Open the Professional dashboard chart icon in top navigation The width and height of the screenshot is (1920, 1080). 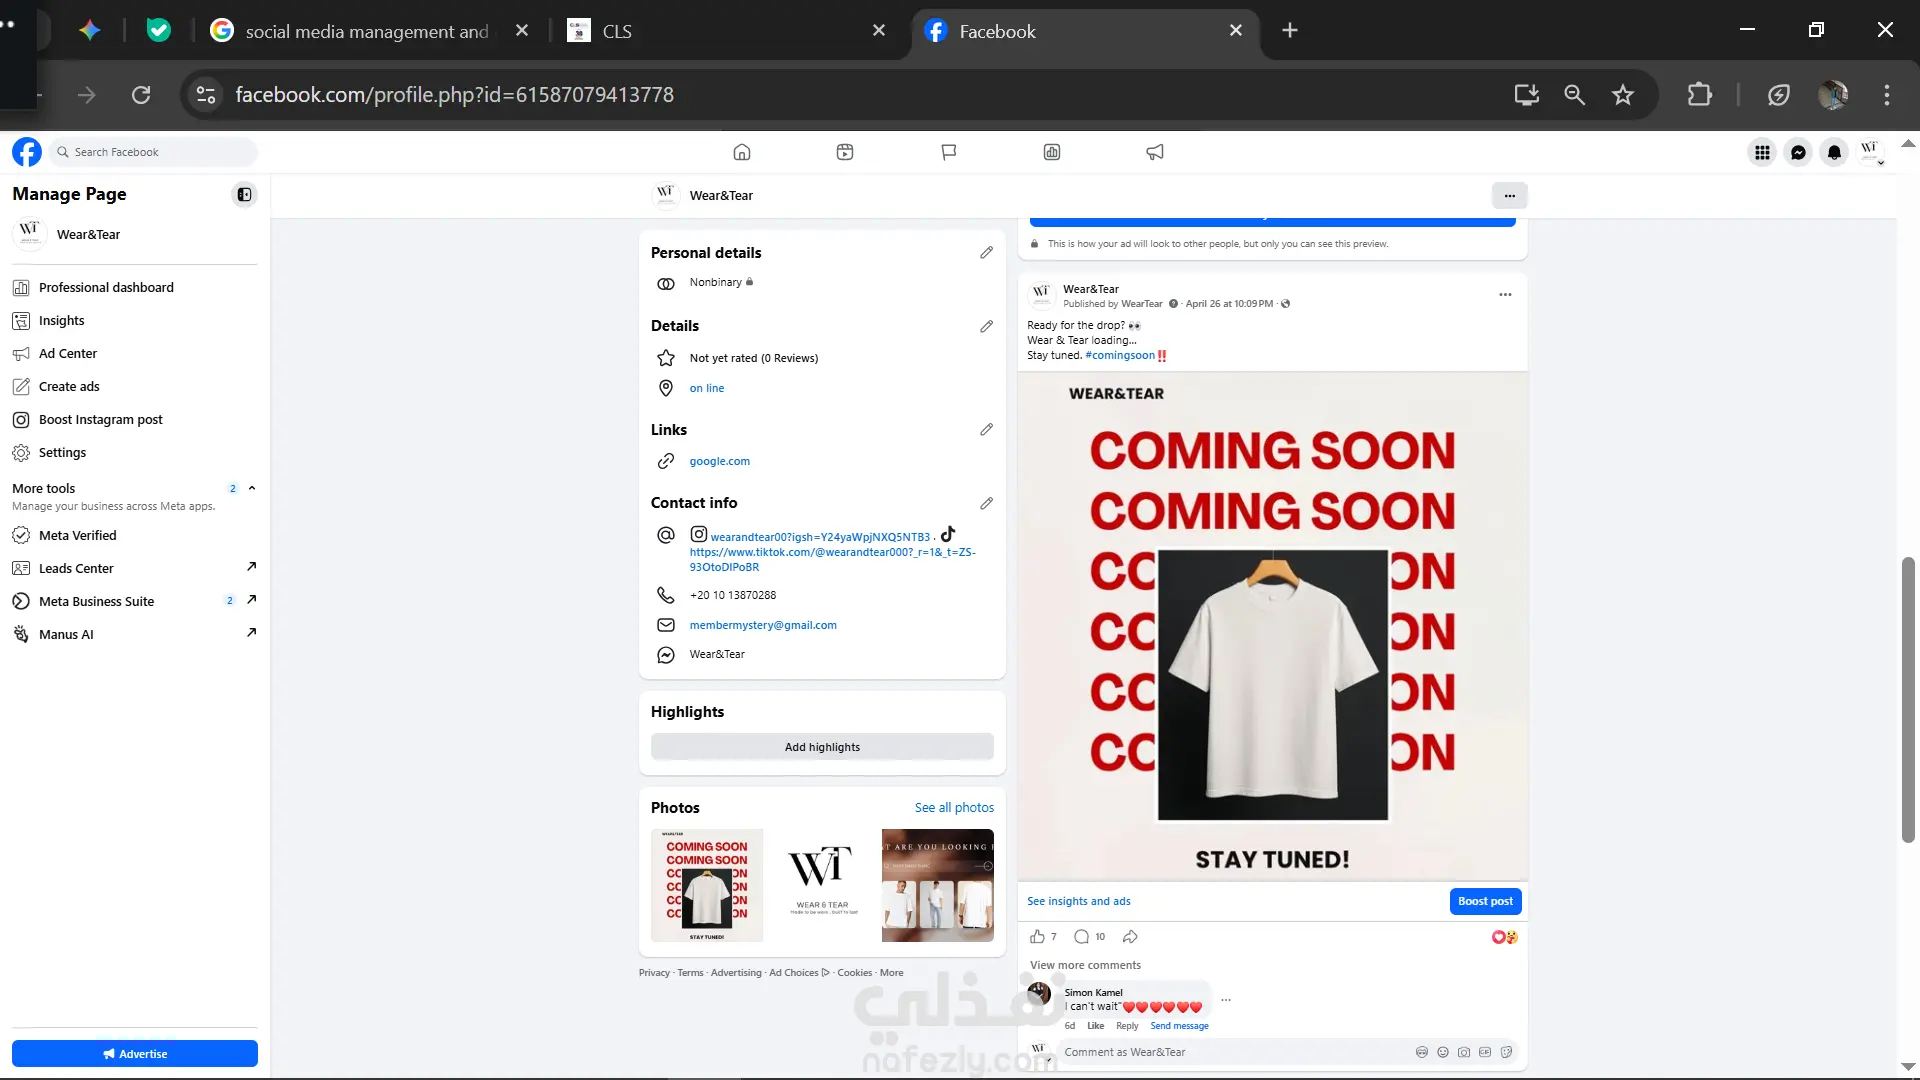point(1052,152)
